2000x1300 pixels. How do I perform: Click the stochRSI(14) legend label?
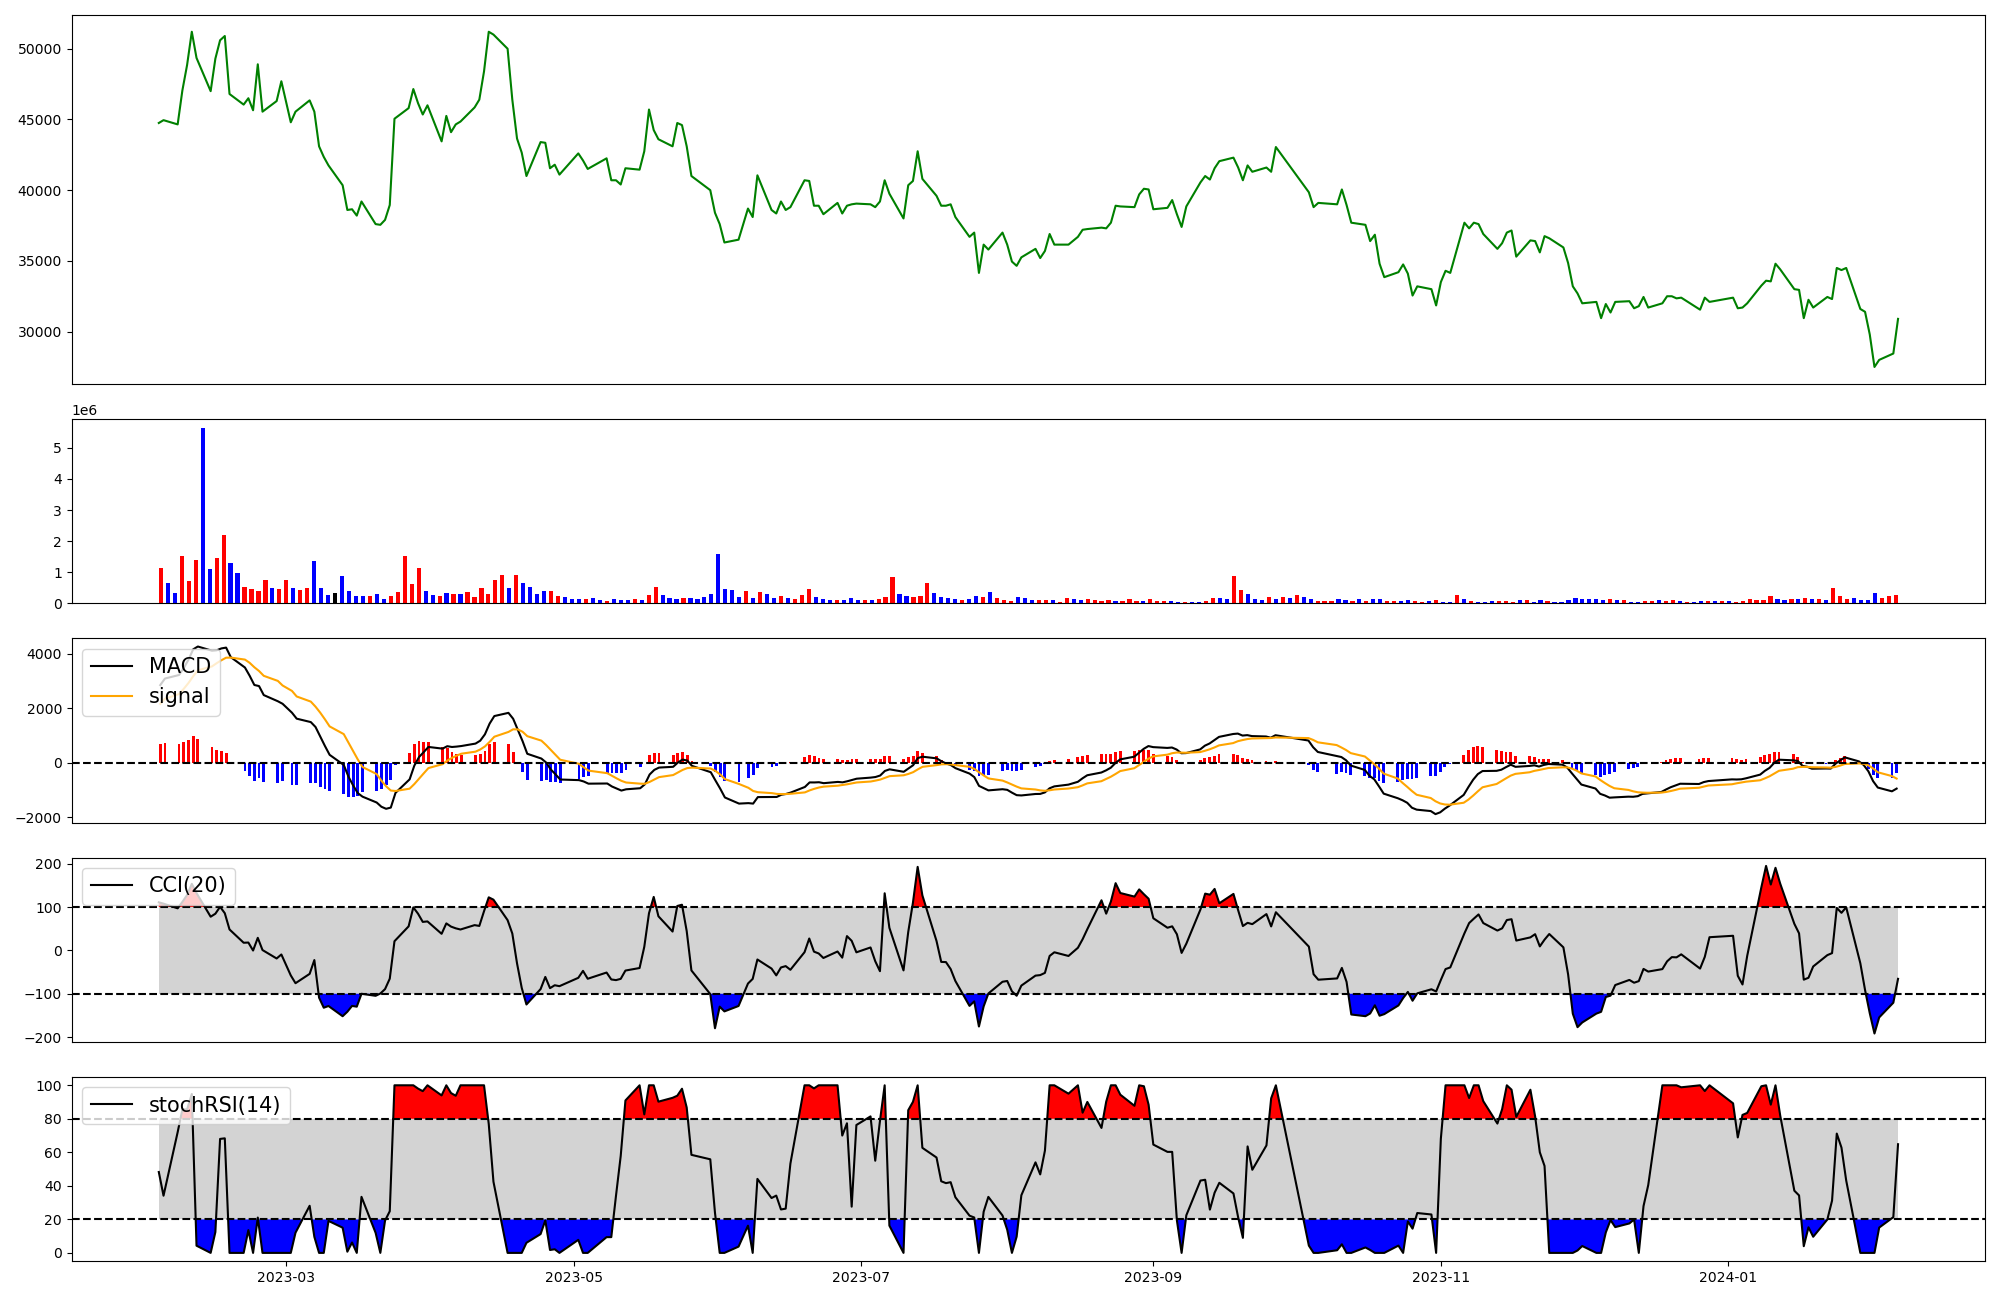[x=213, y=1105]
